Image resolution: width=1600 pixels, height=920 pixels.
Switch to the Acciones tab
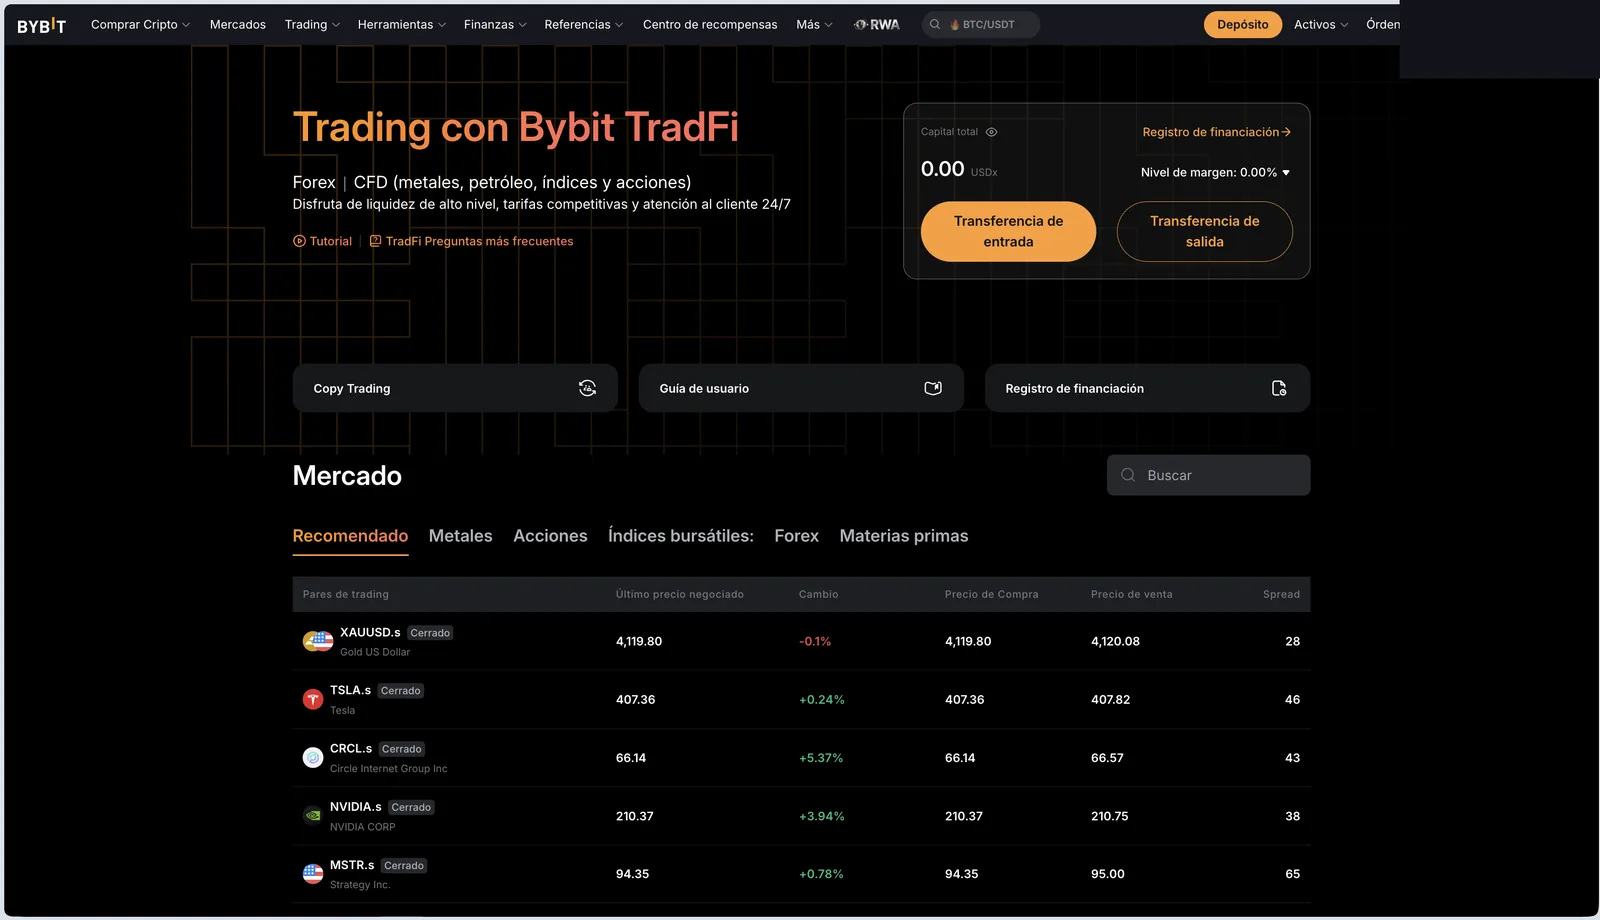tap(550, 536)
